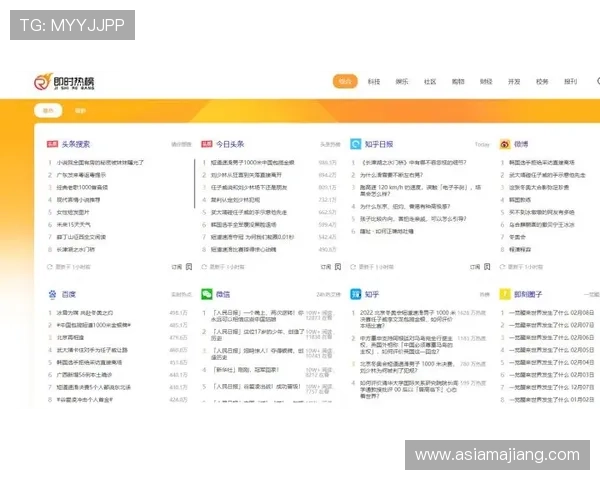This screenshot has width=600, height=480.
Task: Open 头条搜索 item '经典老歌1000首'
Action: pyautogui.click(x=82, y=187)
